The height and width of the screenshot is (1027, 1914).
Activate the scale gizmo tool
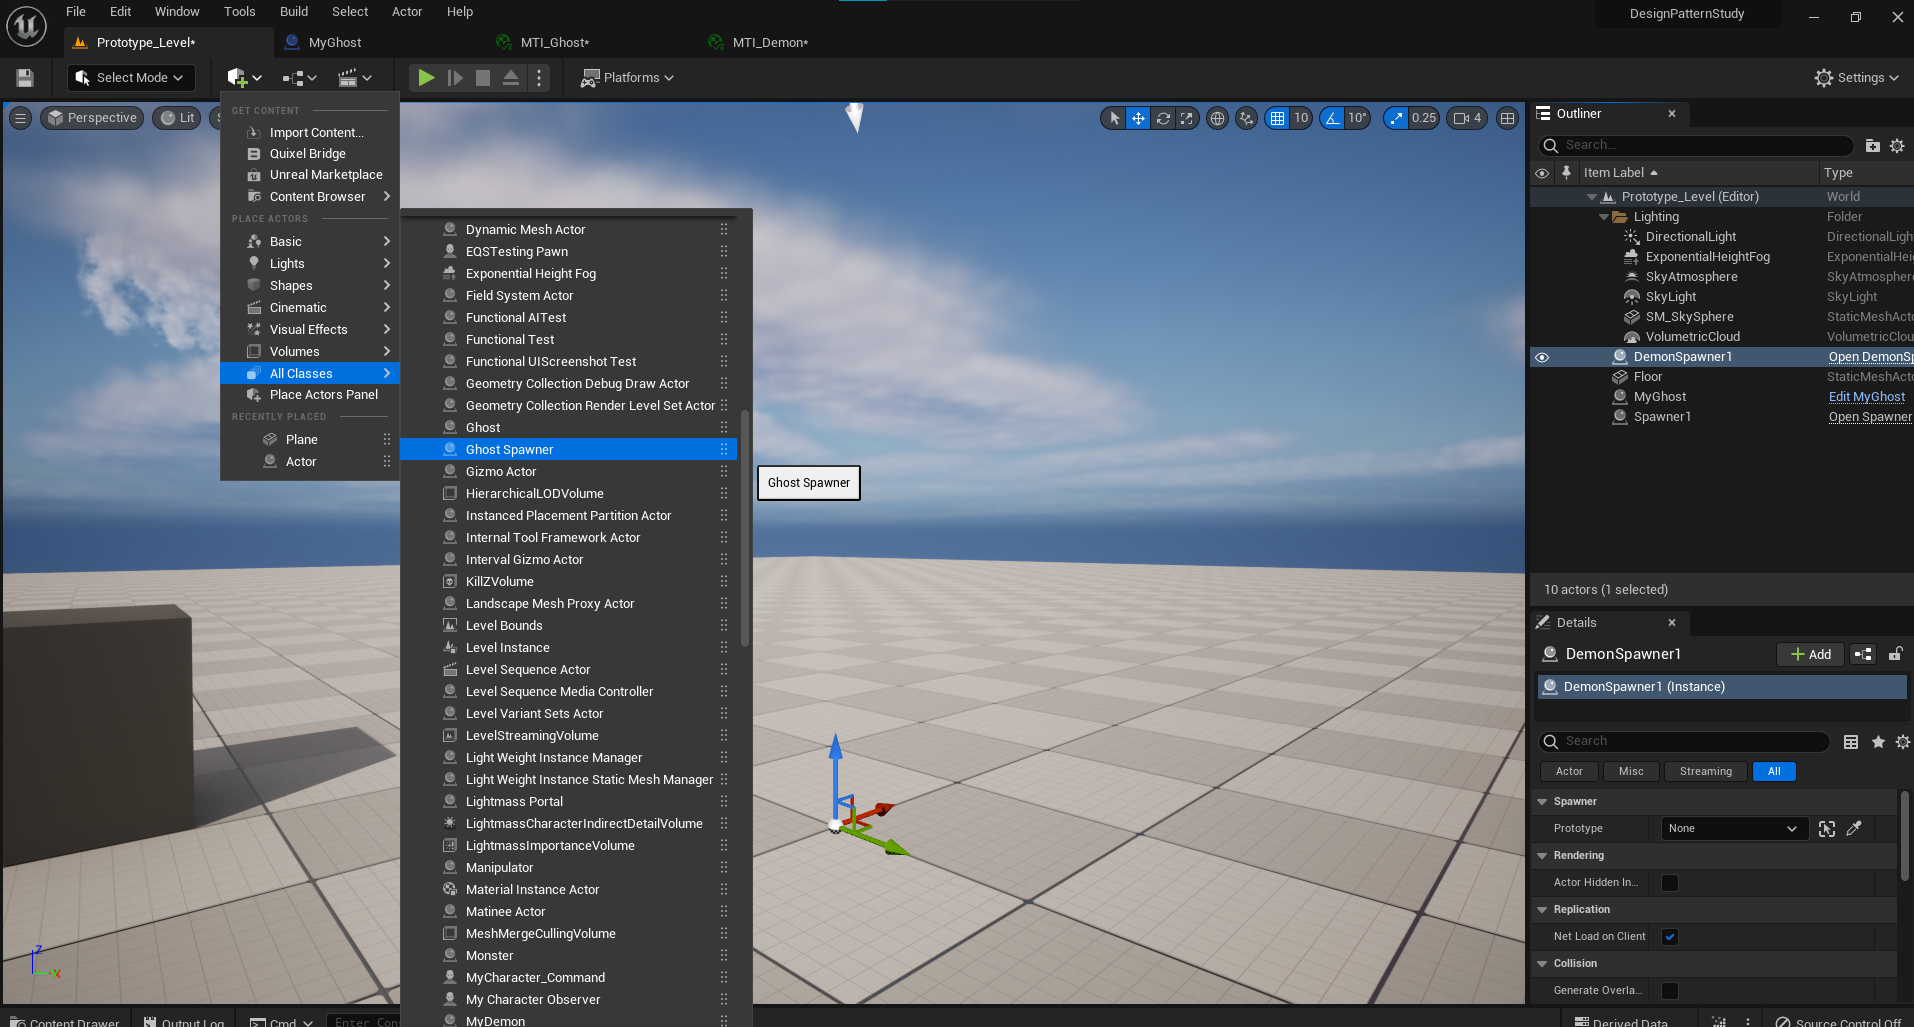(x=1187, y=118)
